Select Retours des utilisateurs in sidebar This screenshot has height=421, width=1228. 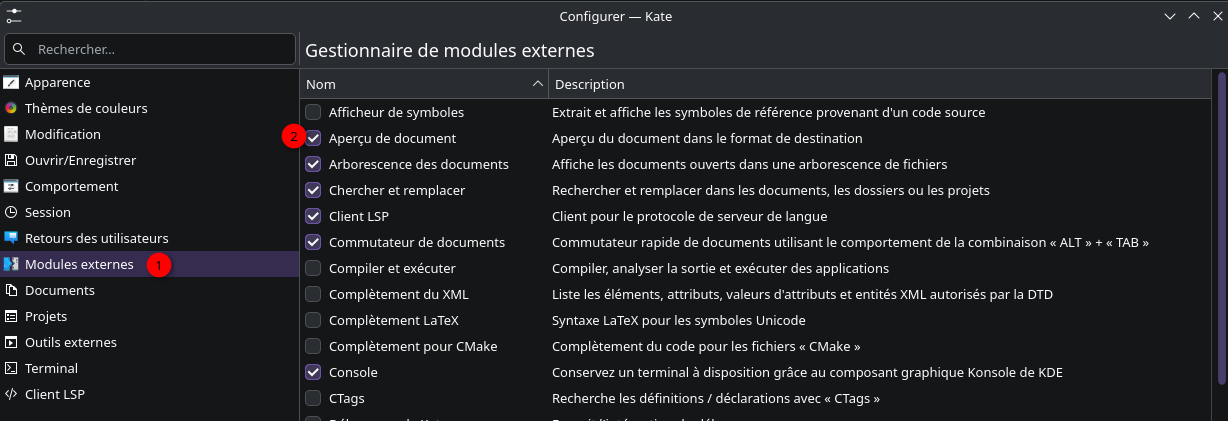pos(96,239)
